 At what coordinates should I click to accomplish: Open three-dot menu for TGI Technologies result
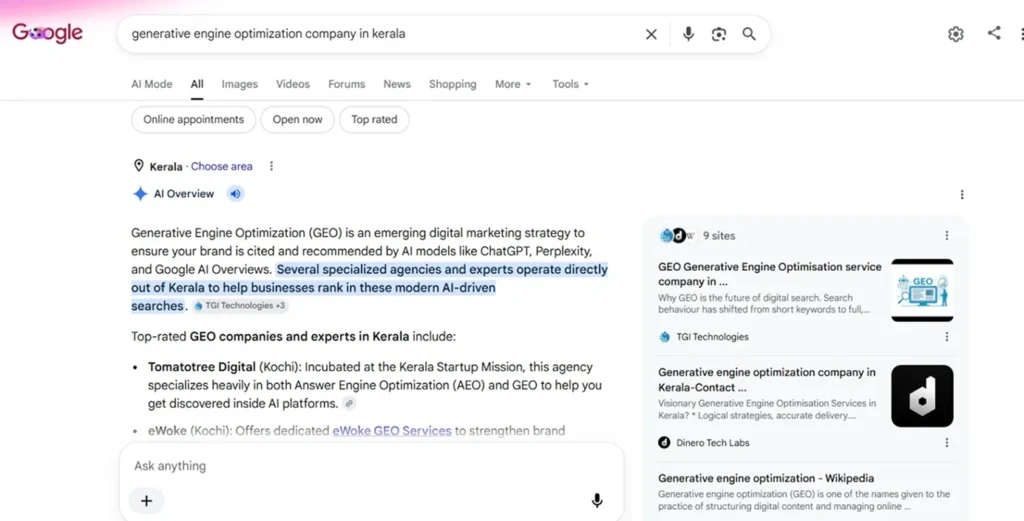[x=946, y=337]
